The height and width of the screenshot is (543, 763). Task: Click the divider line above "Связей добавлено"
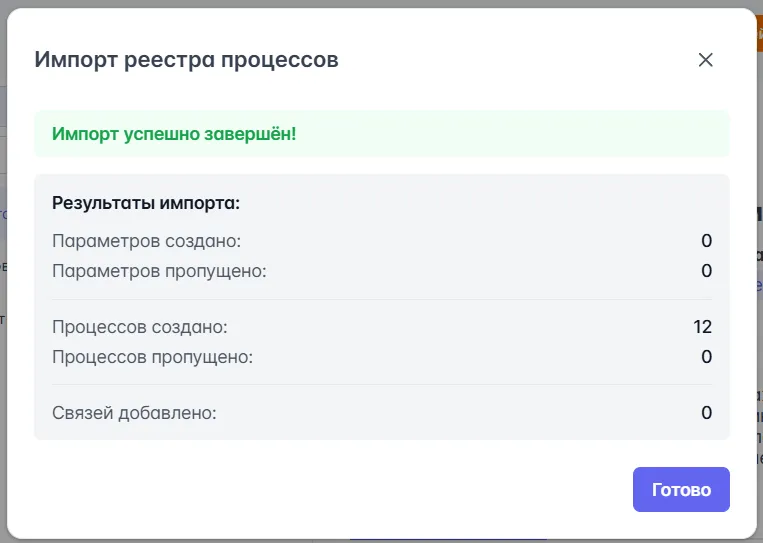click(x=381, y=384)
